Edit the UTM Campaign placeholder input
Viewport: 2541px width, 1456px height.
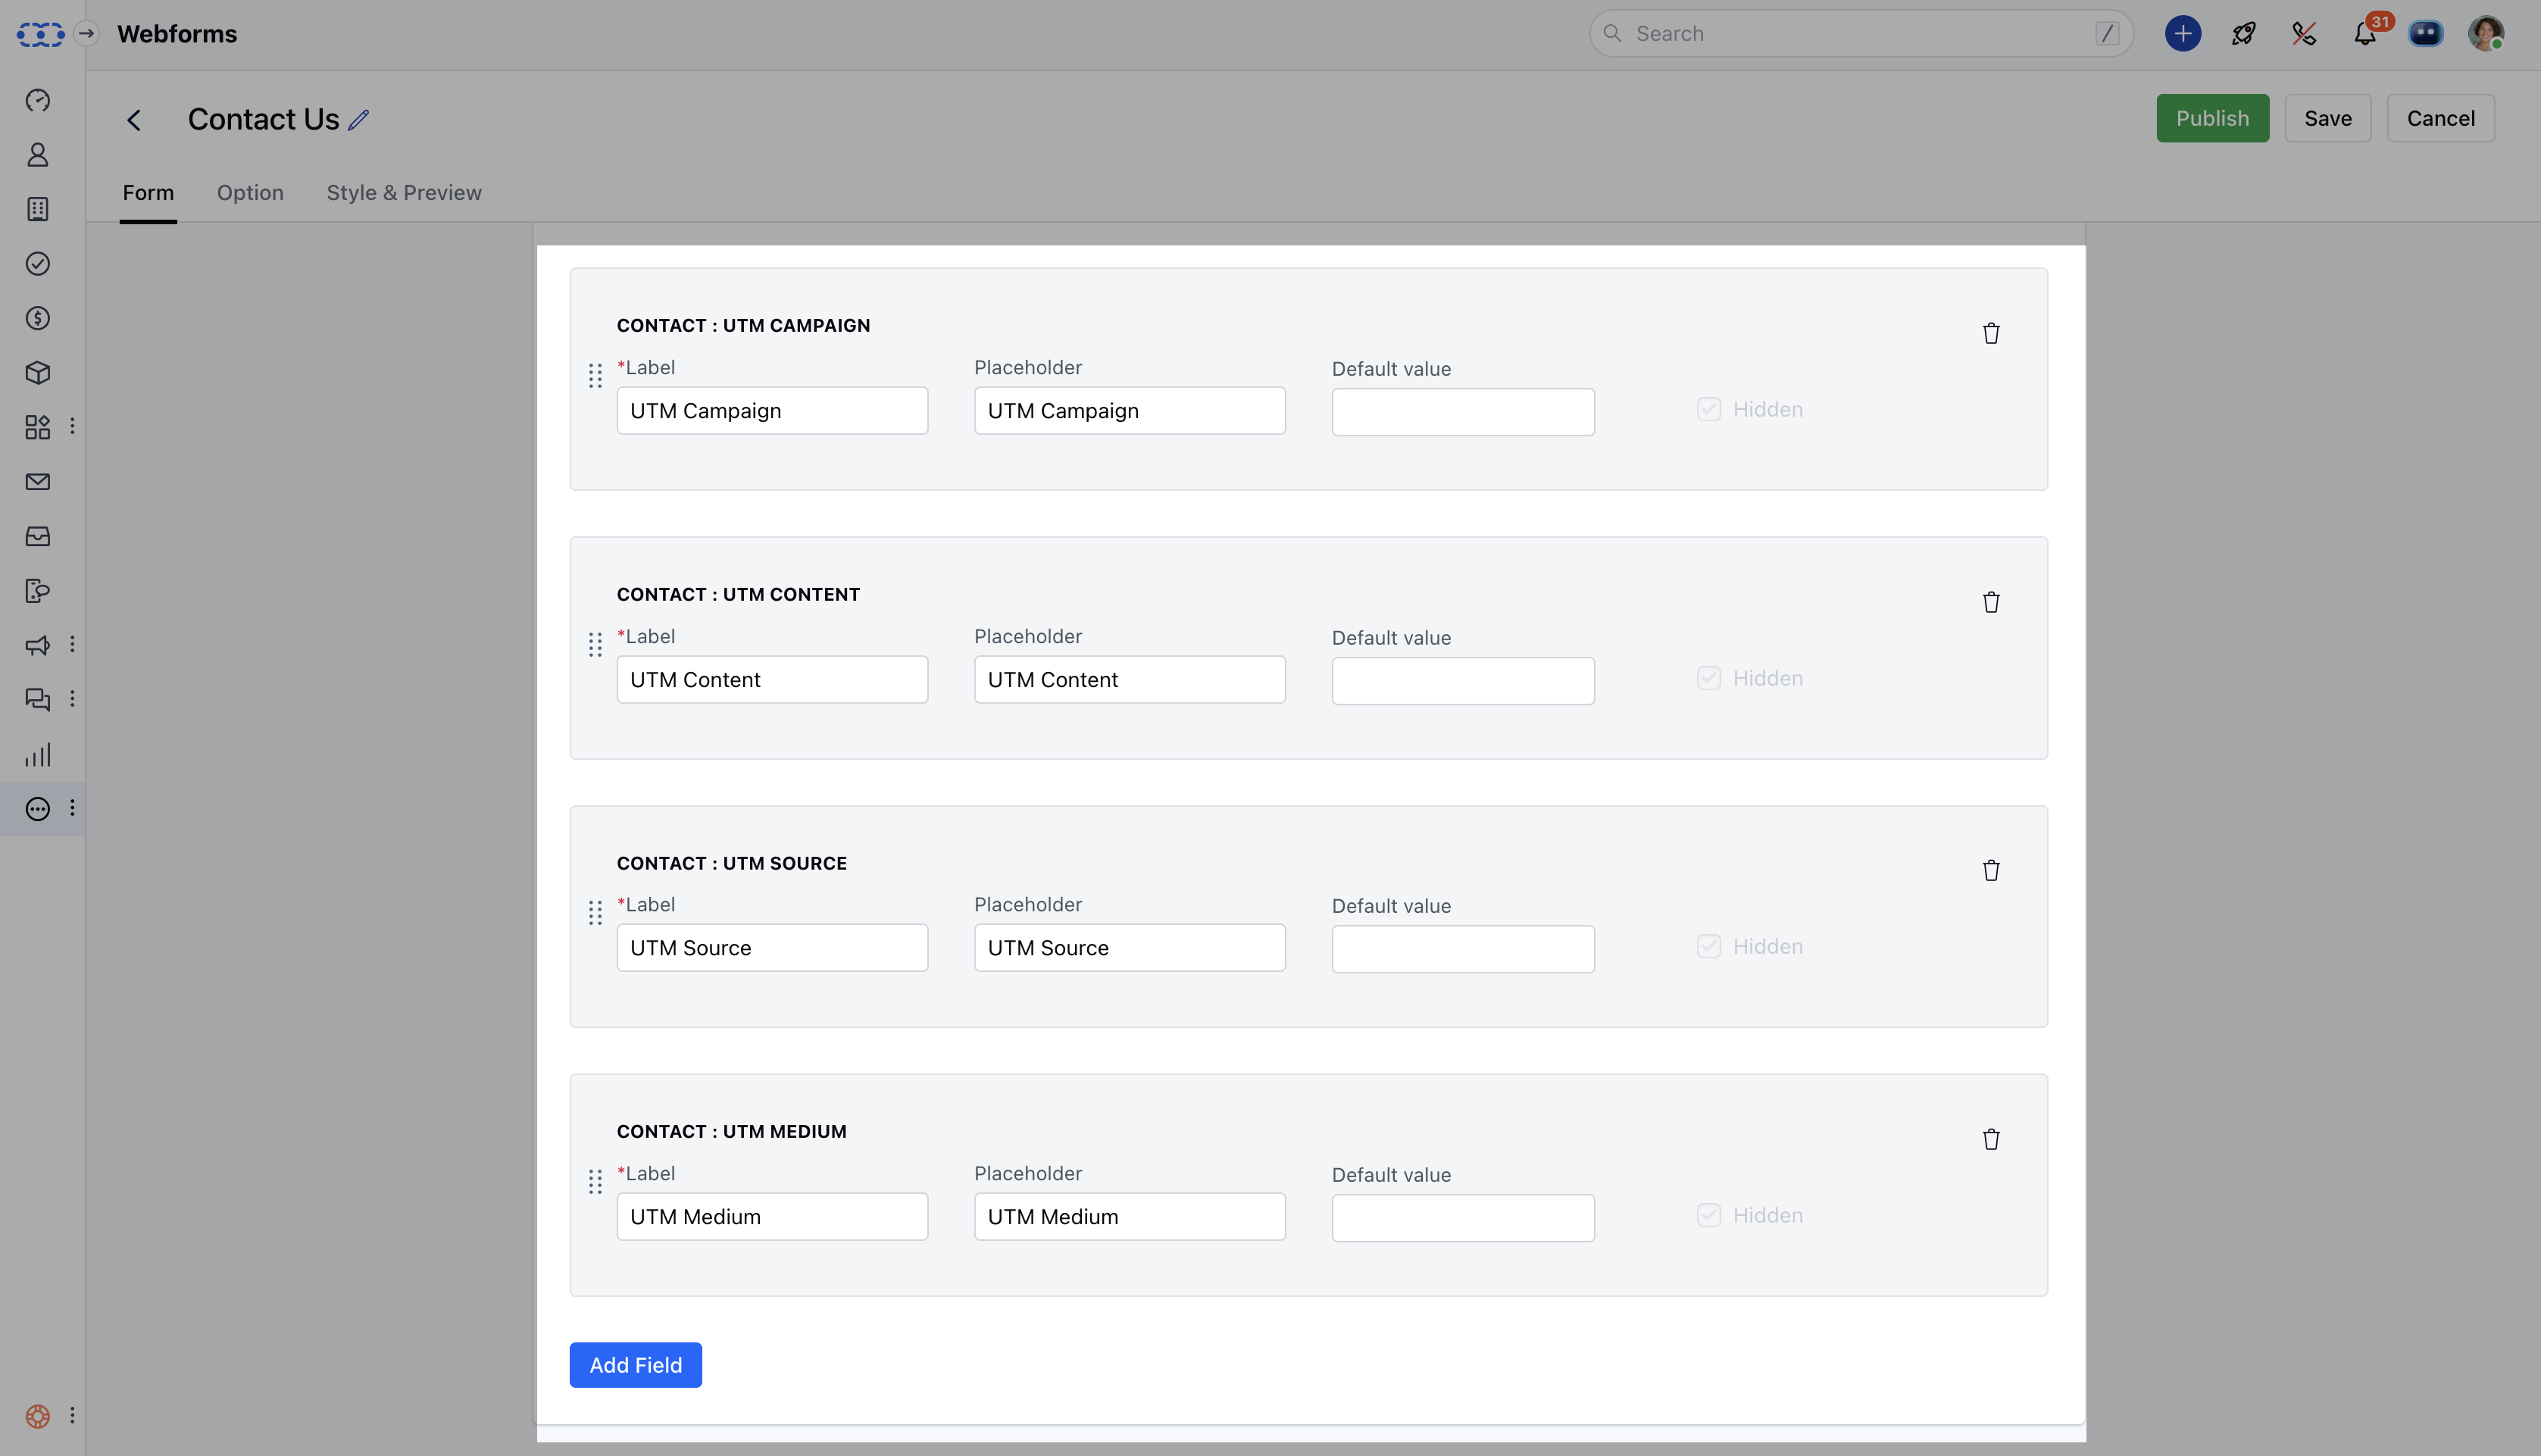click(1129, 411)
